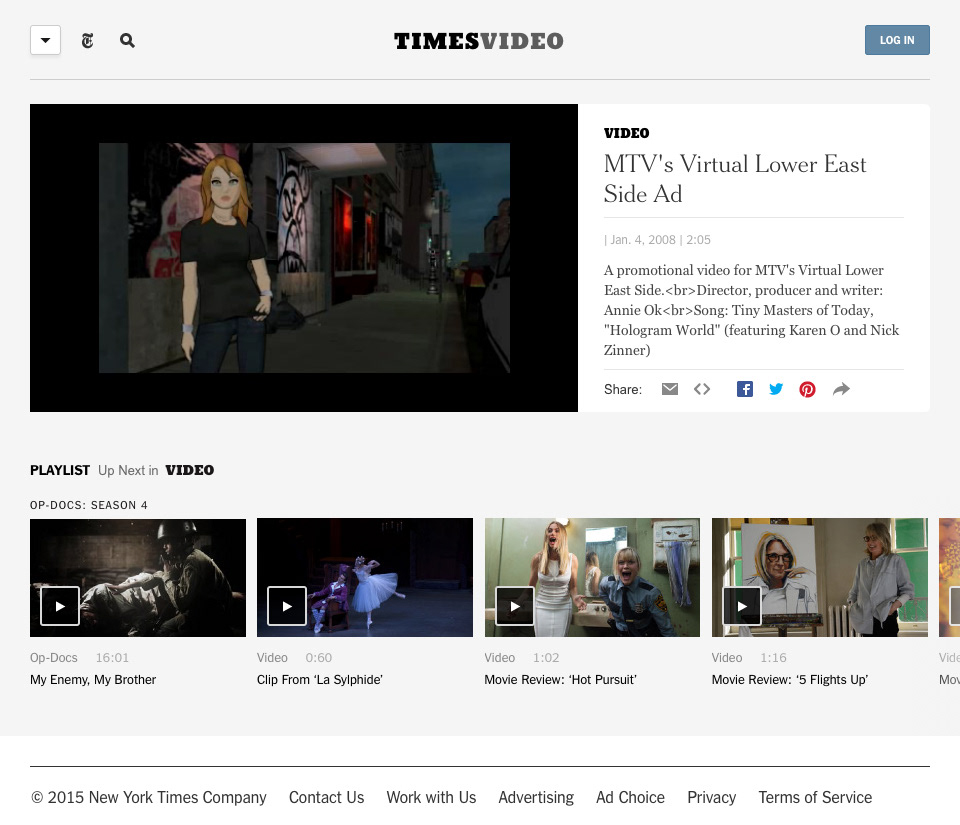Click the 'My Enemy, My Brother' title
Viewport: 960px width, 825px height.
(93, 680)
